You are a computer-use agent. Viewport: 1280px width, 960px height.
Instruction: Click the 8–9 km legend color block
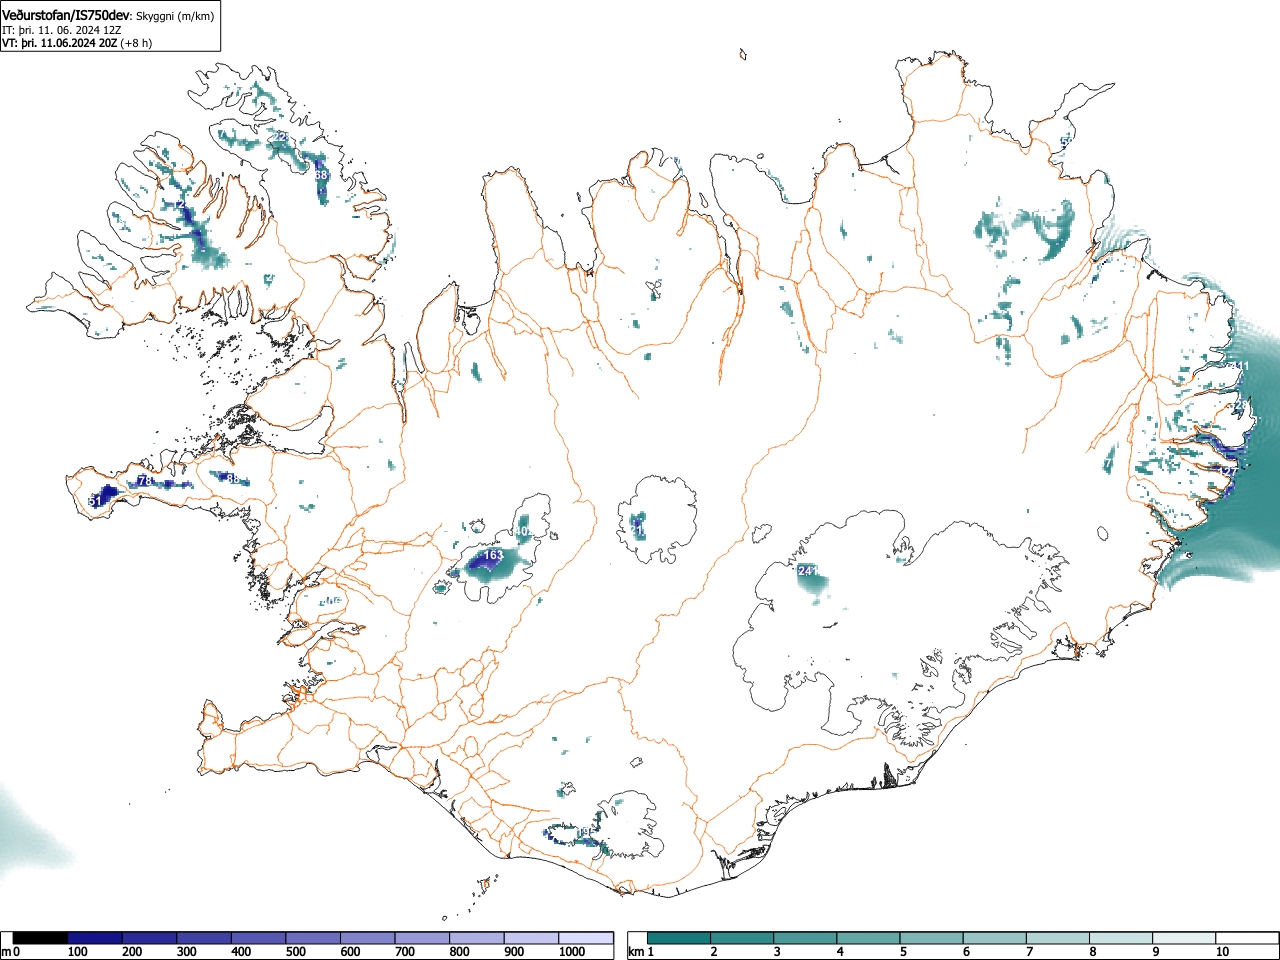pyautogui.click(x=1121, y=938)
